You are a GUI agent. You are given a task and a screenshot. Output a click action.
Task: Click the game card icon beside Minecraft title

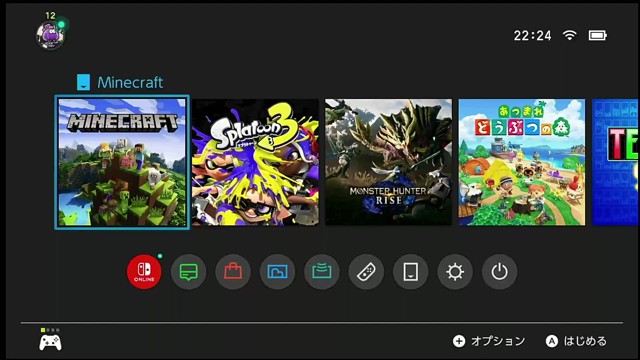83,82
